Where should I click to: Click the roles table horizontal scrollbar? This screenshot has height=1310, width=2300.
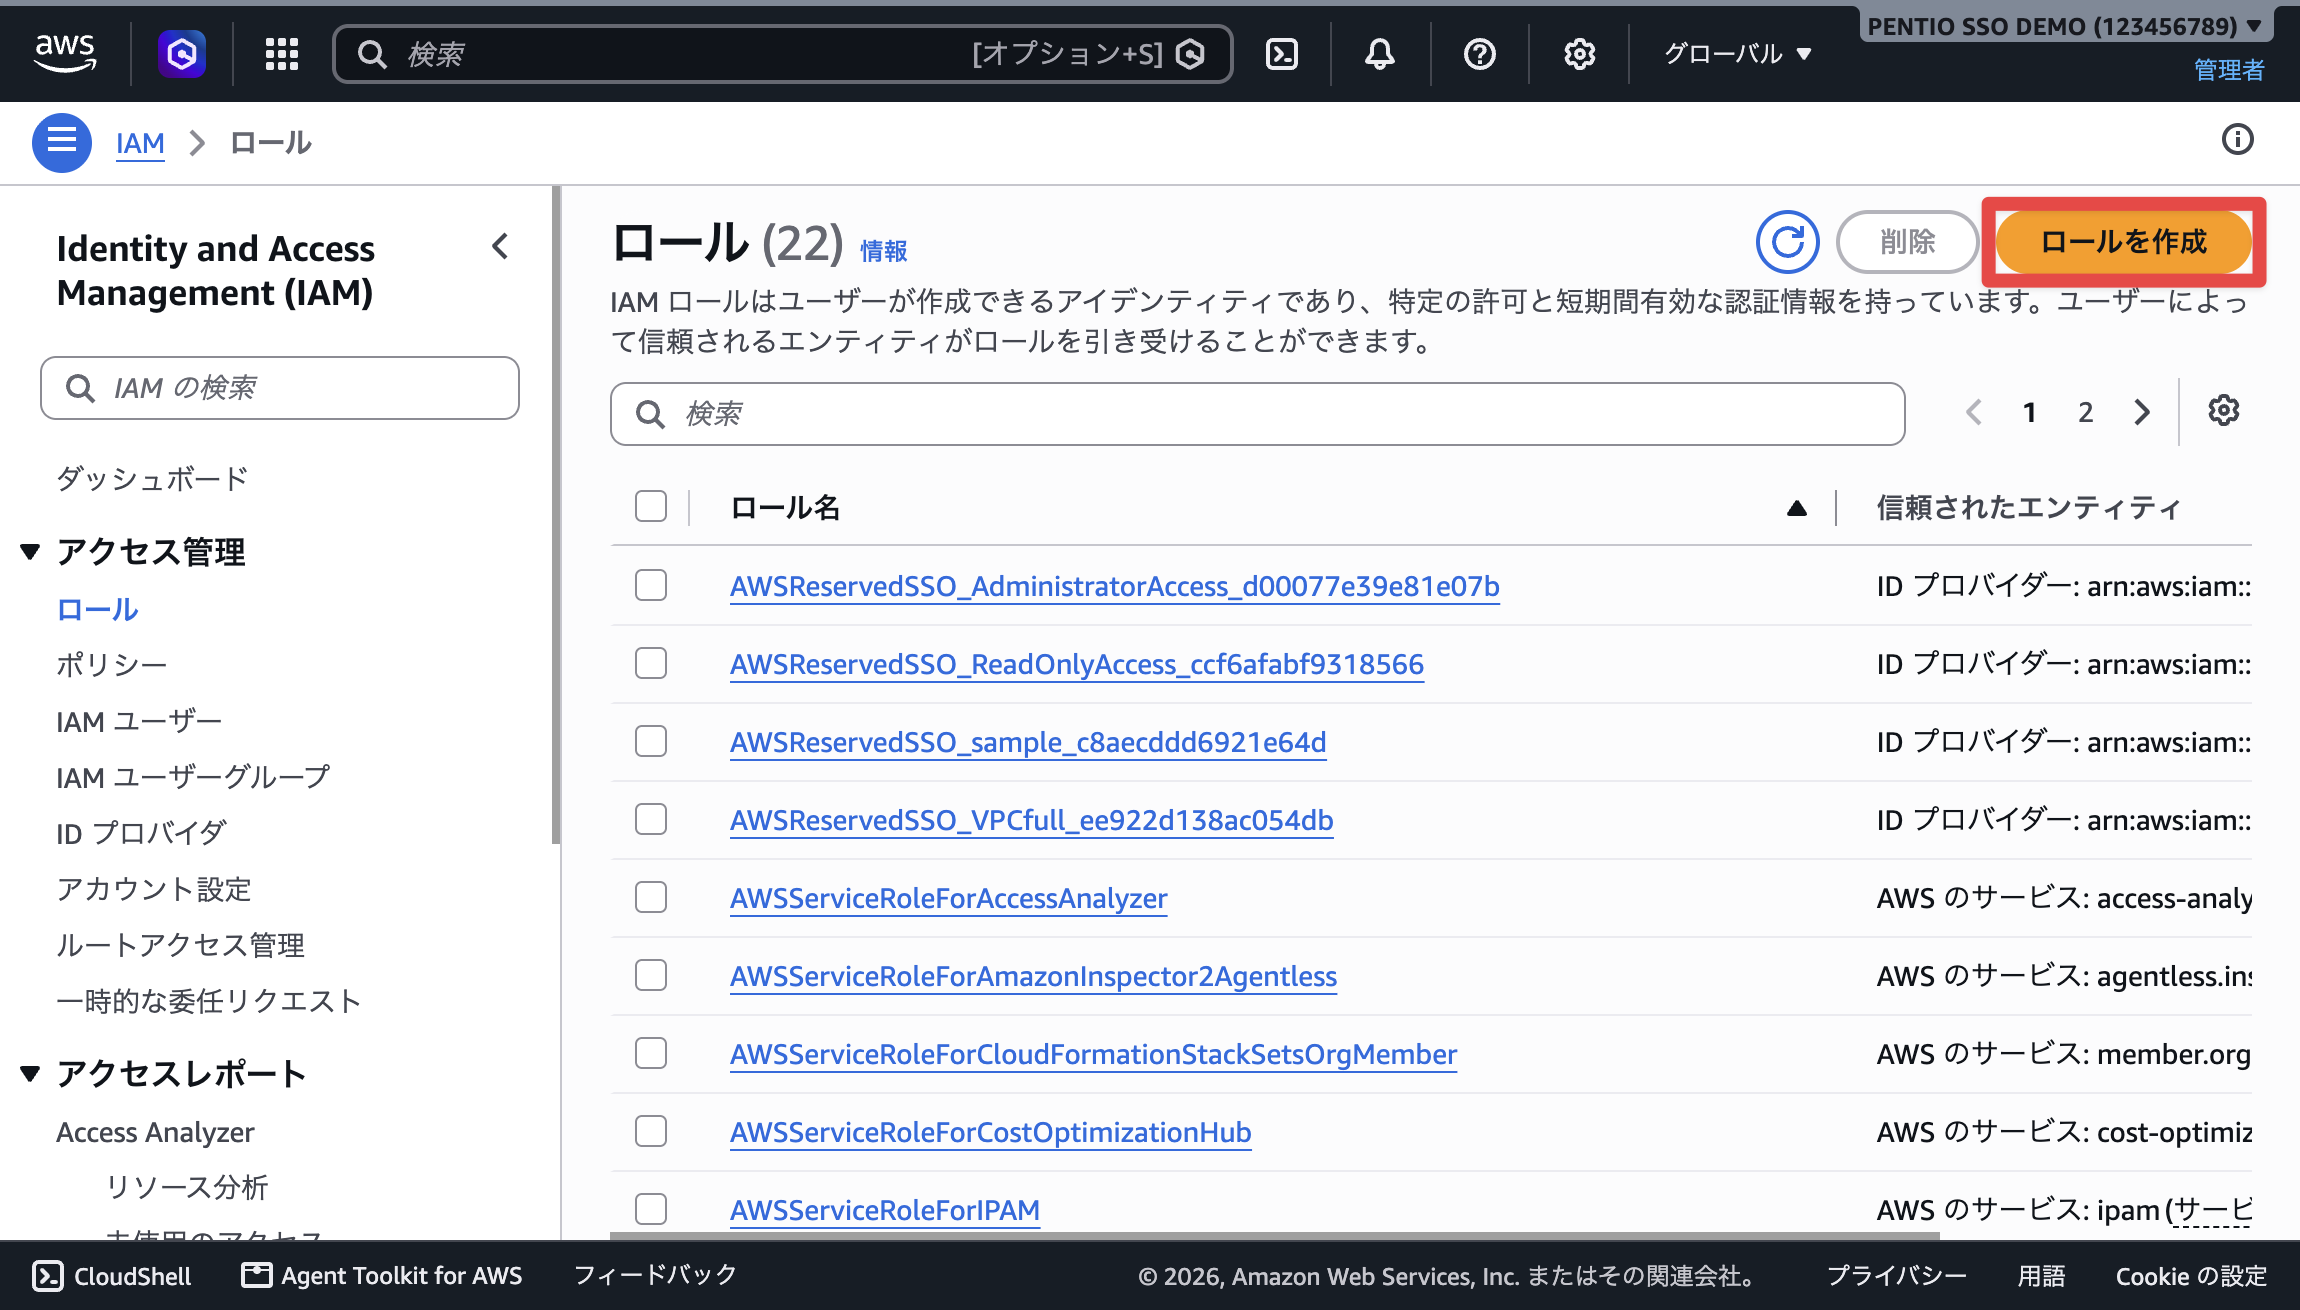(1275, 1236)
